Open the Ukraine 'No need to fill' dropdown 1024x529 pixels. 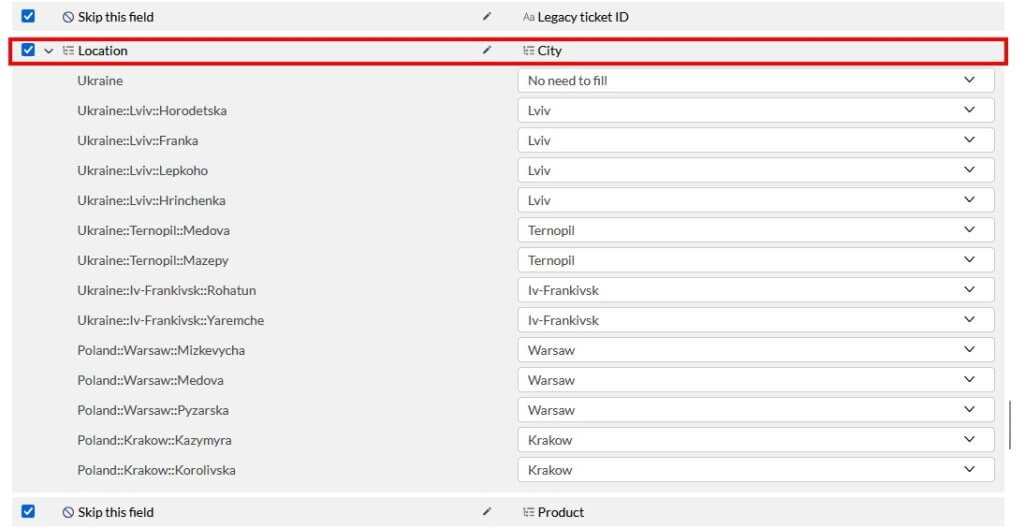point(755,80)
